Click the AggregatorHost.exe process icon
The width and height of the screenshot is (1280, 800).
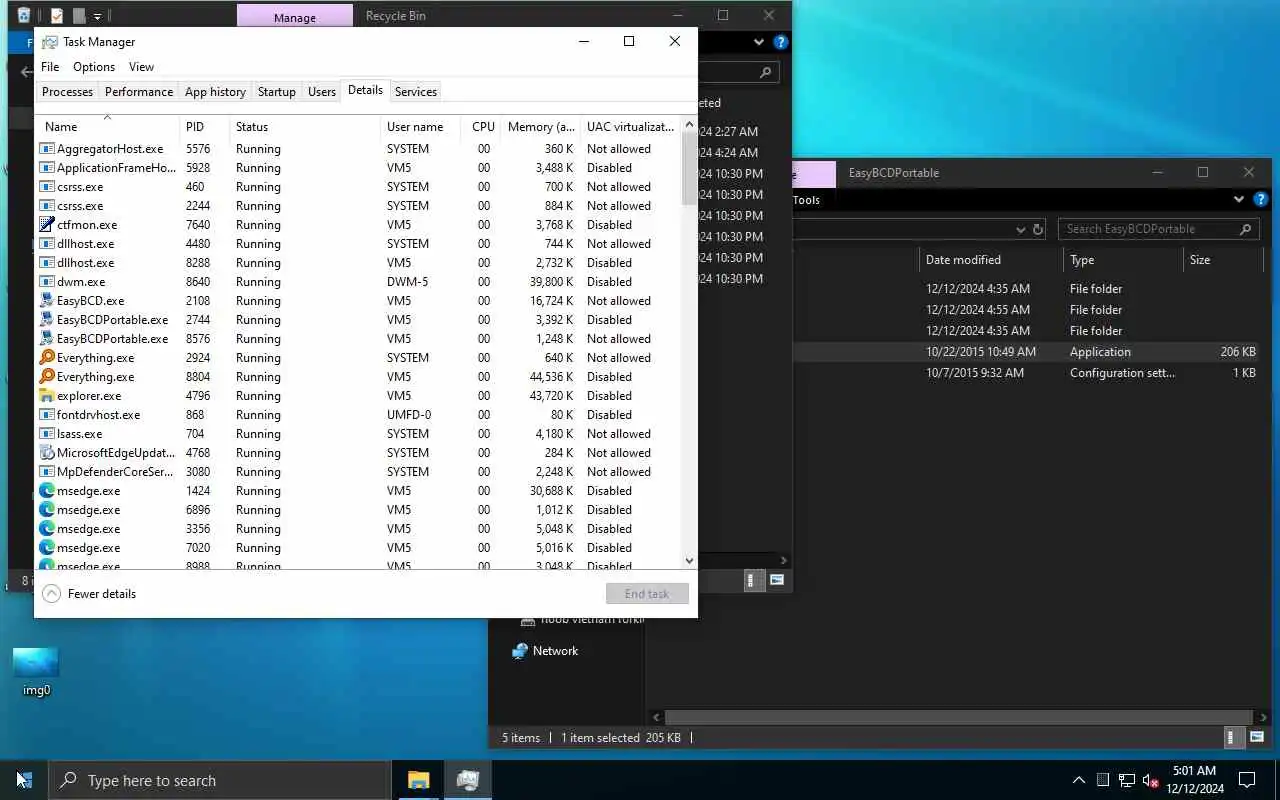click(47, 148)
